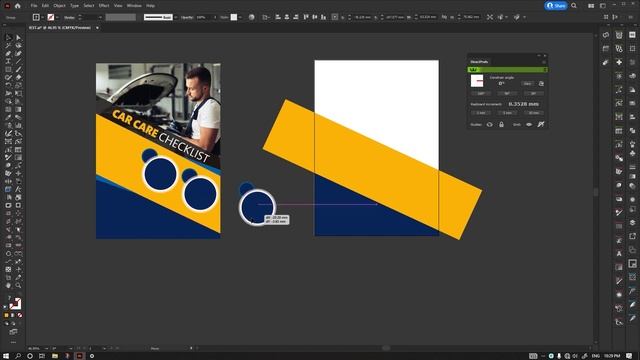
Task: Click the Stroke color swatch in control bar
Action: click(x=51, y=17)
